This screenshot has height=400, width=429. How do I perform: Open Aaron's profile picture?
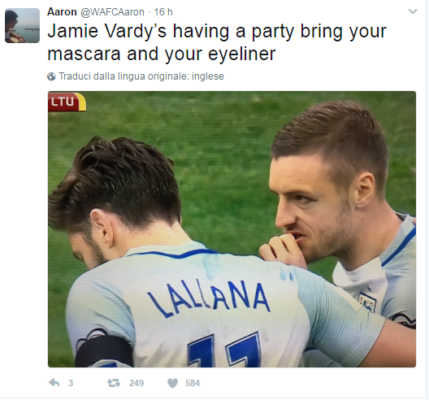click(x=22, y=25)
